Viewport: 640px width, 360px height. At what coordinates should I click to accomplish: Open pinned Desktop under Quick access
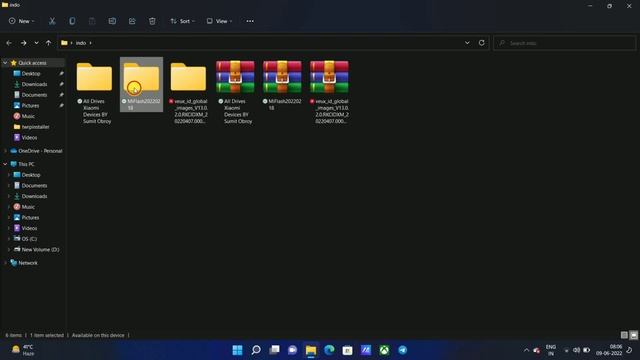(x=31, y=73)
